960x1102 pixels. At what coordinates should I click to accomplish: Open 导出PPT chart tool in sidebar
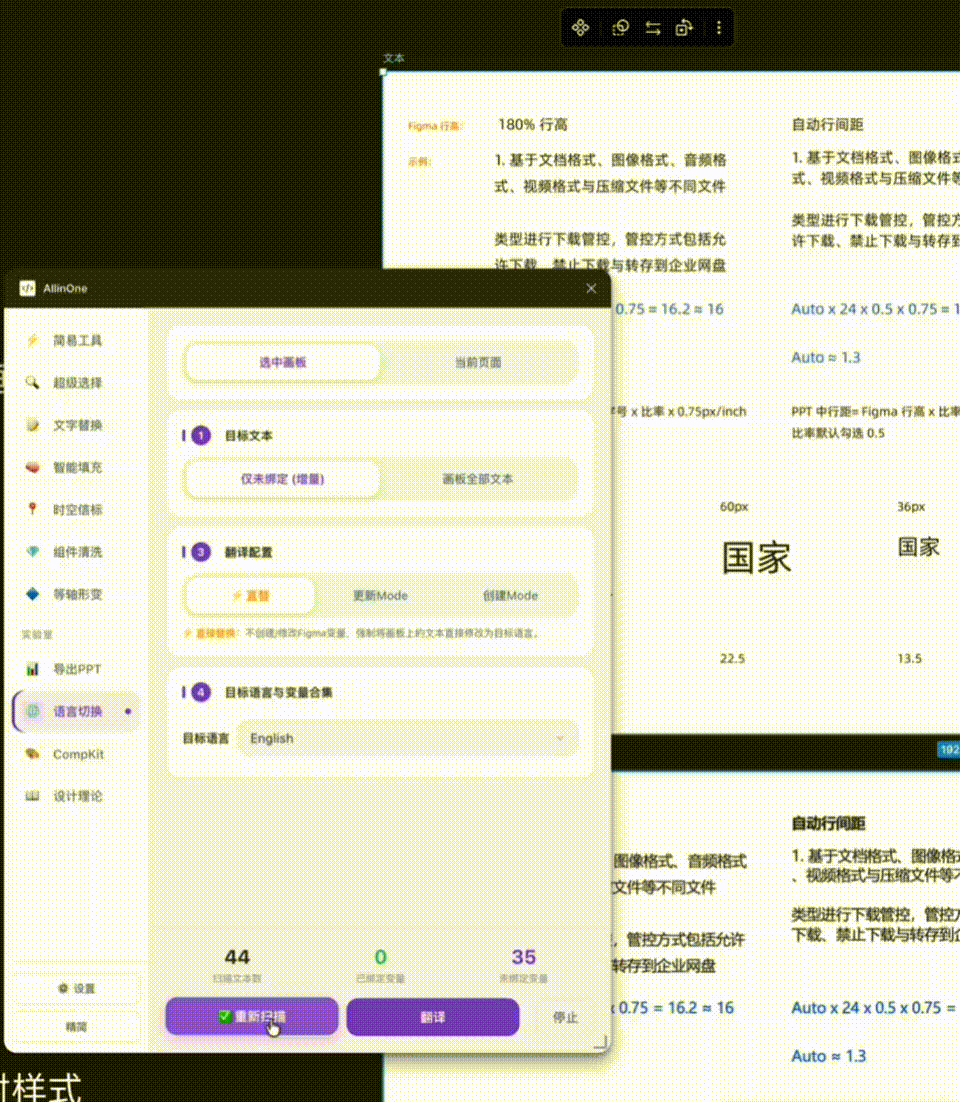tap(76, 669)
